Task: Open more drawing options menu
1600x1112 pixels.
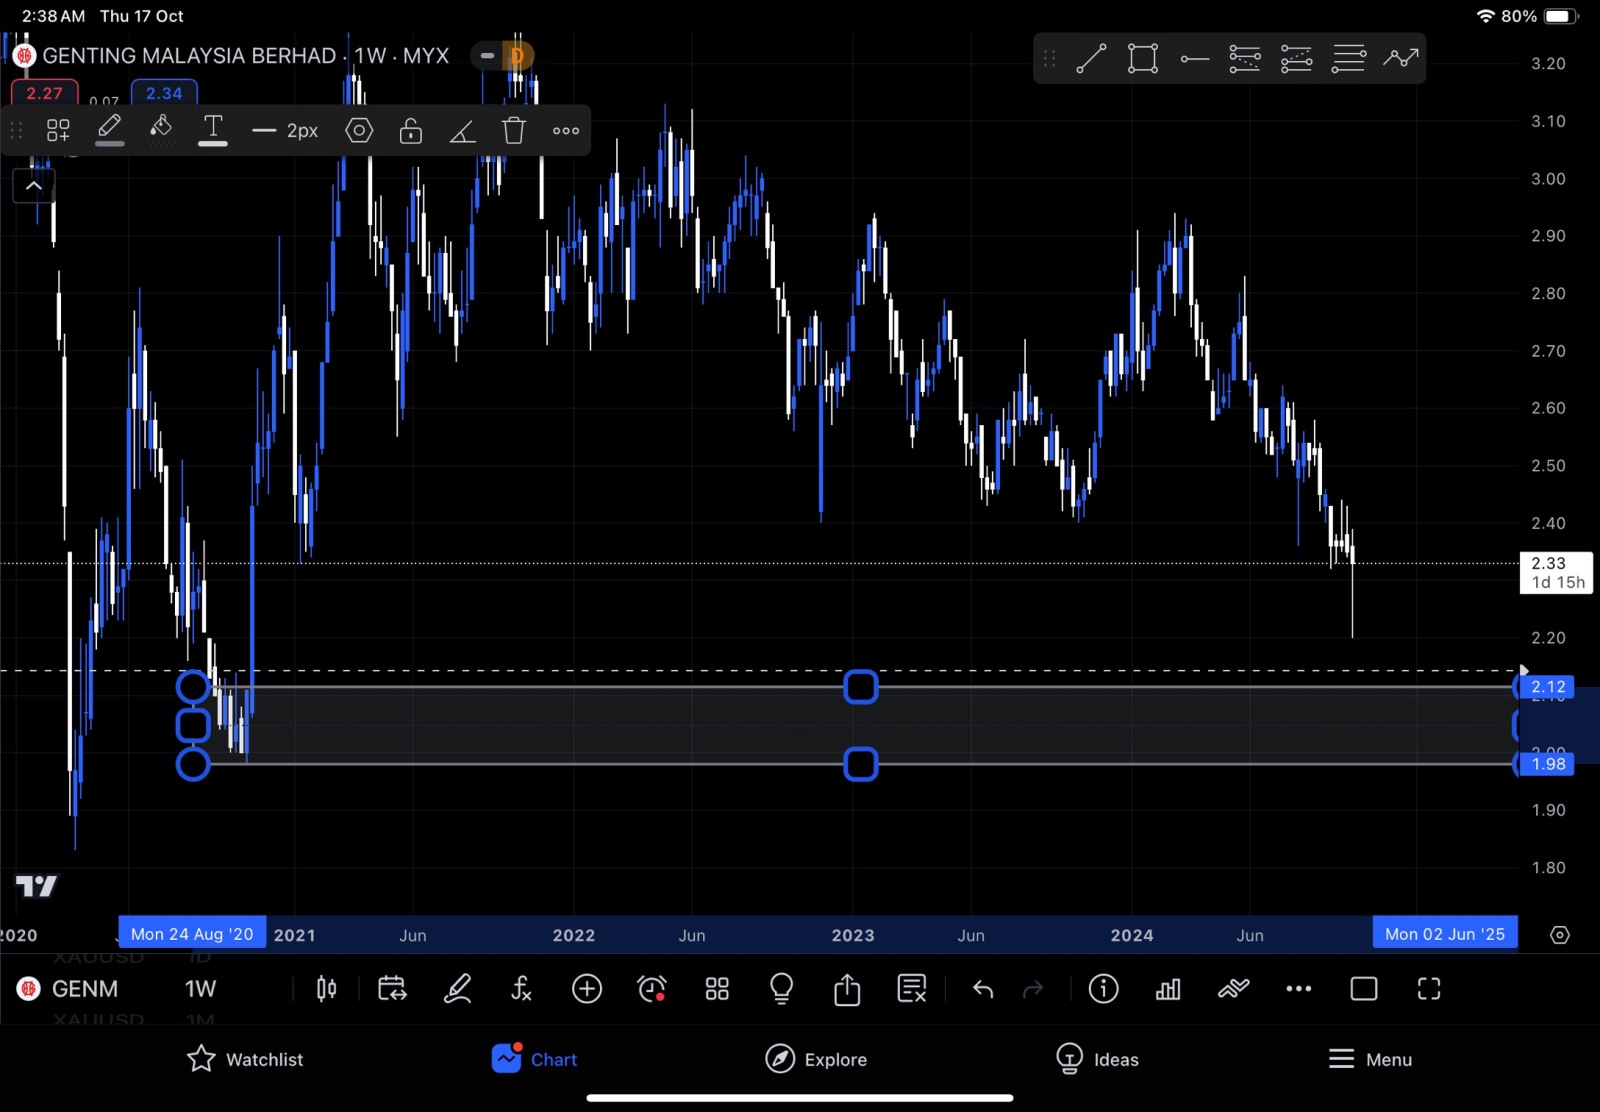Action: click(566, 130)
